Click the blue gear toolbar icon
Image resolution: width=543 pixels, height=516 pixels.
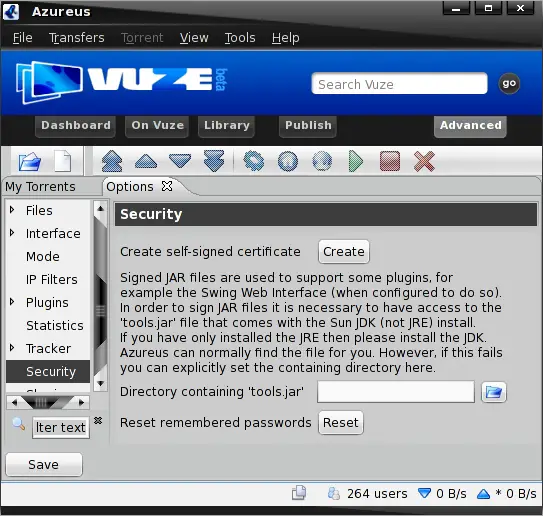253,161
